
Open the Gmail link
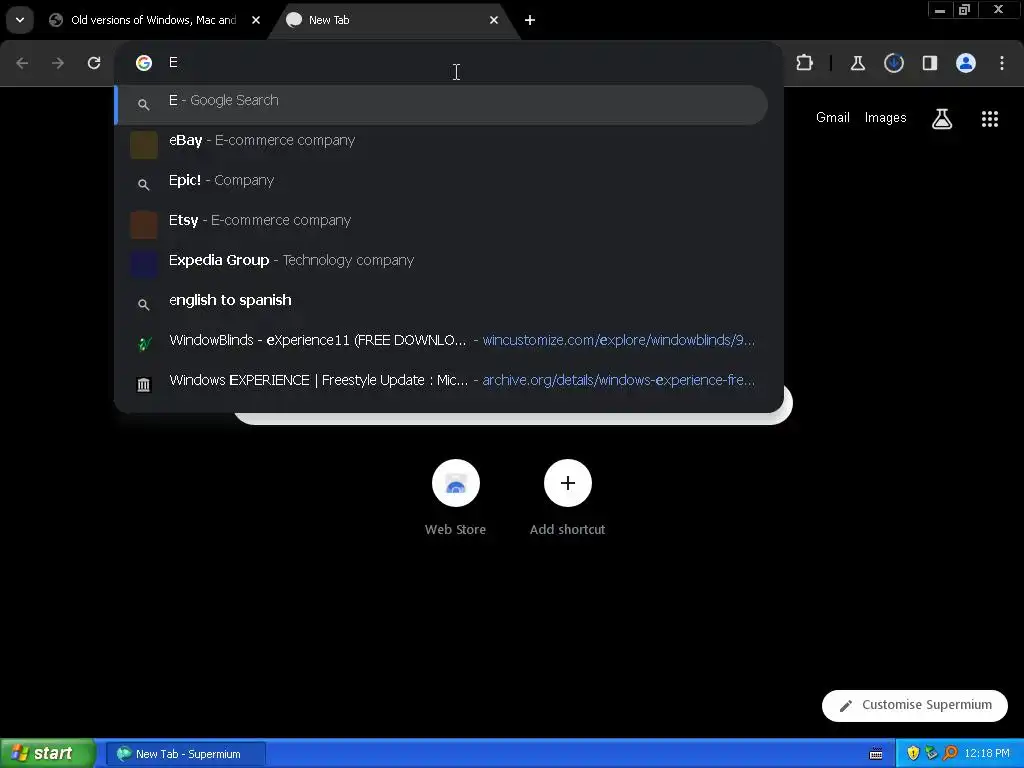[x=833, y=118]
